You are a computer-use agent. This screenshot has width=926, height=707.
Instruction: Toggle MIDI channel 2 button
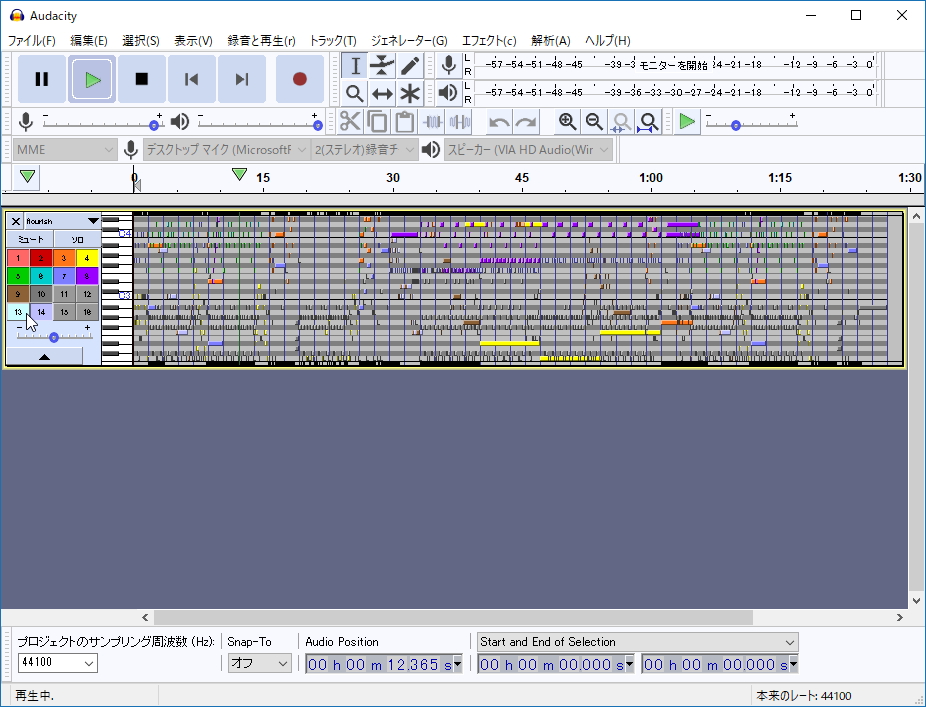(x=41, y=258)
